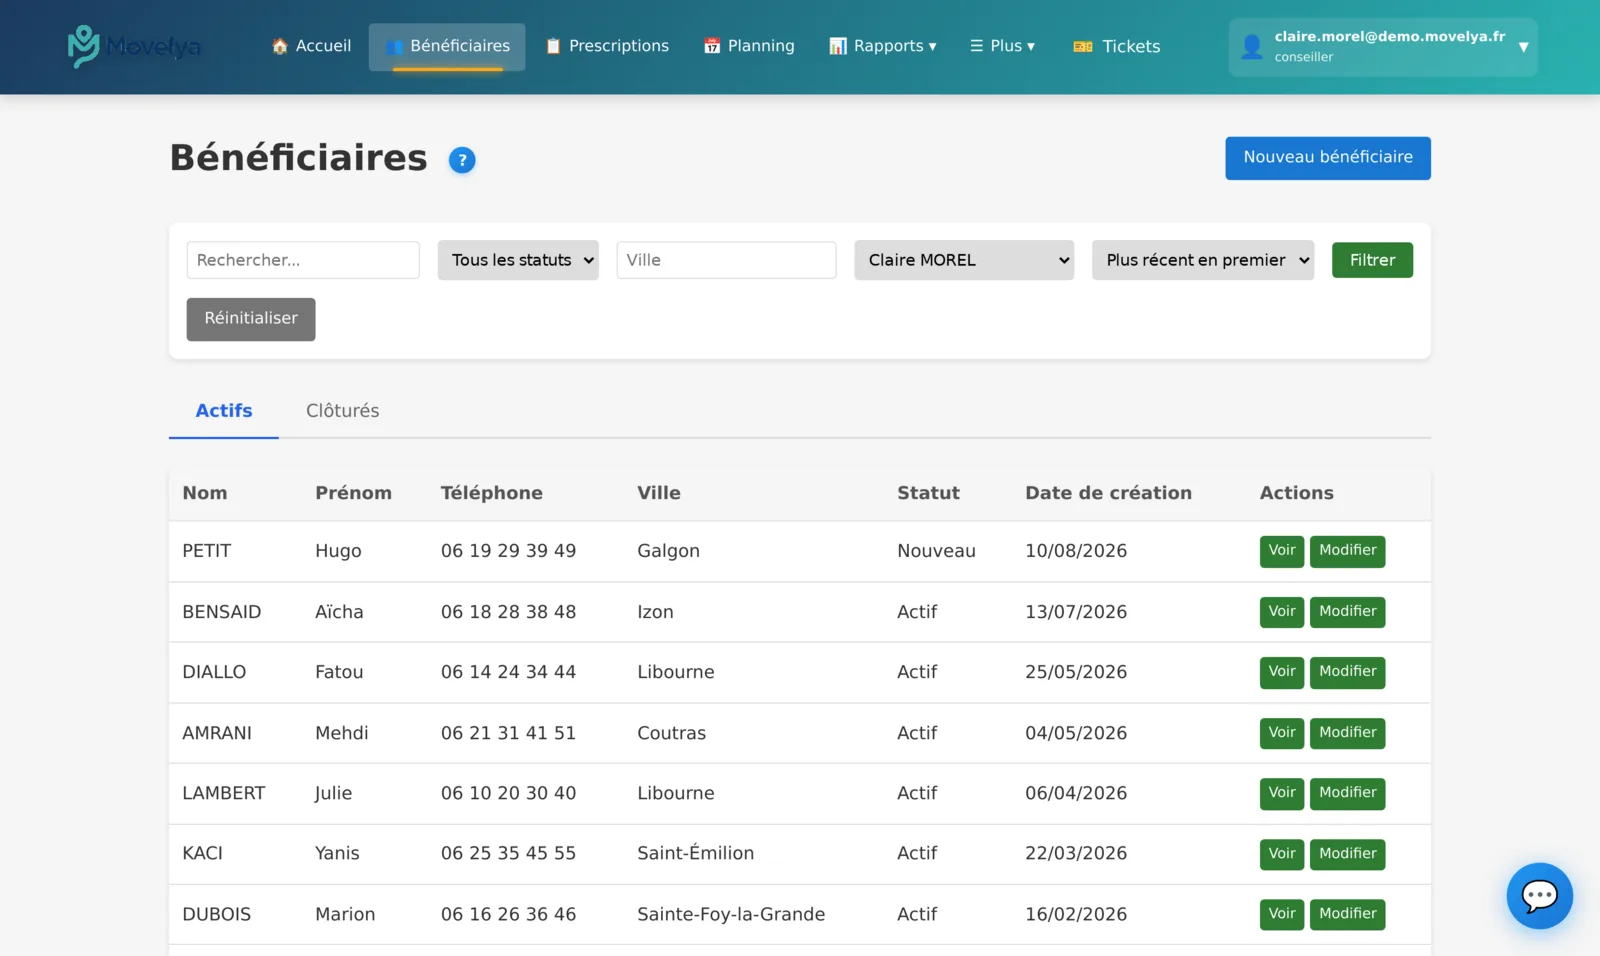Open the Plus récent en premier sort dropdown
The width and height of the screenshot is (1600, 956).
pyautogui.click(x=1203, y=260)
